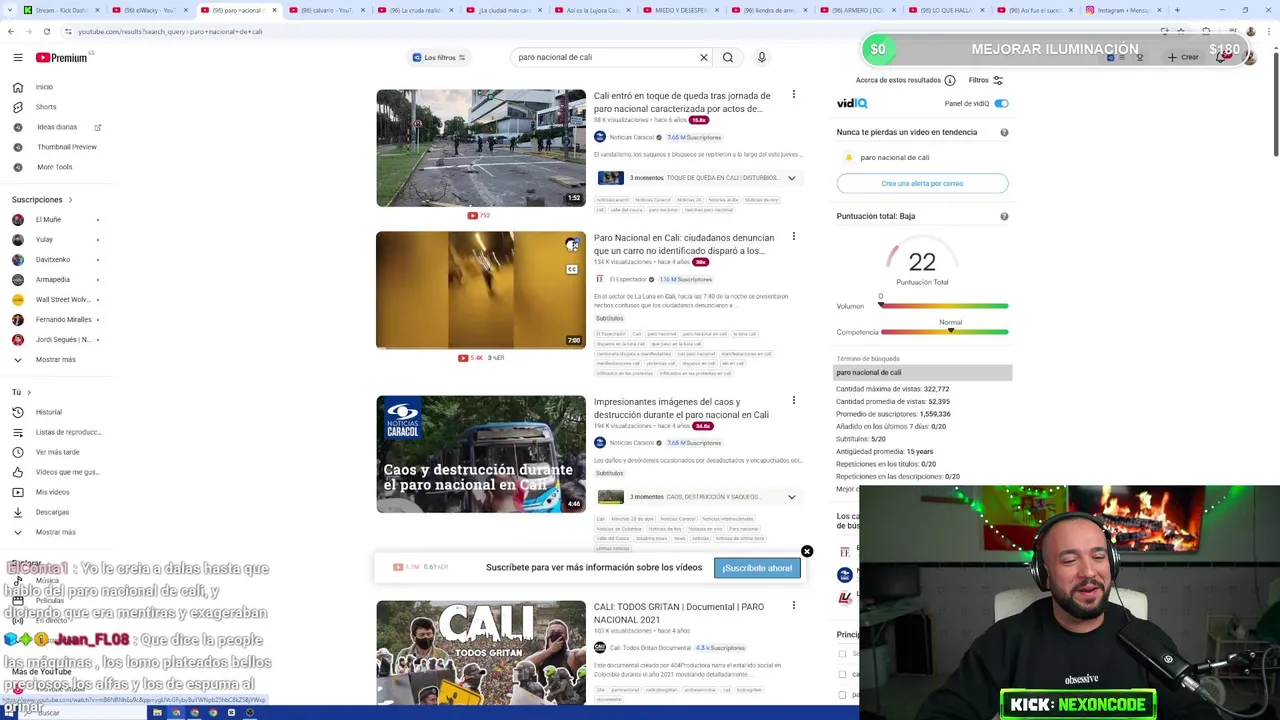Open Shorts in the sidebar
The height and width of the screenshot is (720, 1280).
click(x=46, y=107)
